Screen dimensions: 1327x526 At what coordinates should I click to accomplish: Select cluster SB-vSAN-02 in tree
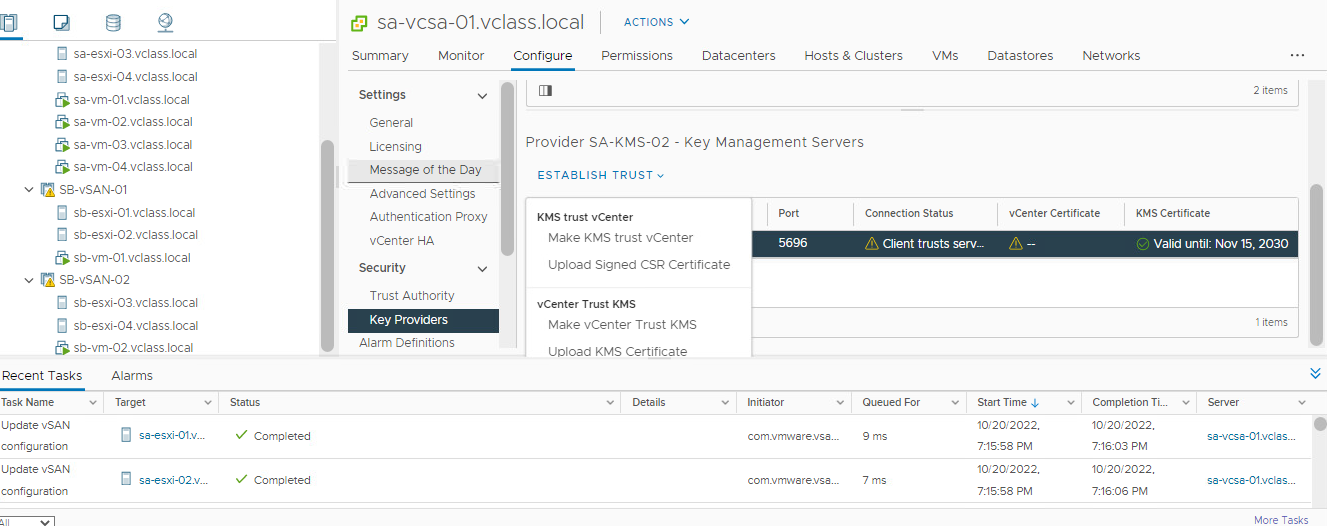point(94,280)
